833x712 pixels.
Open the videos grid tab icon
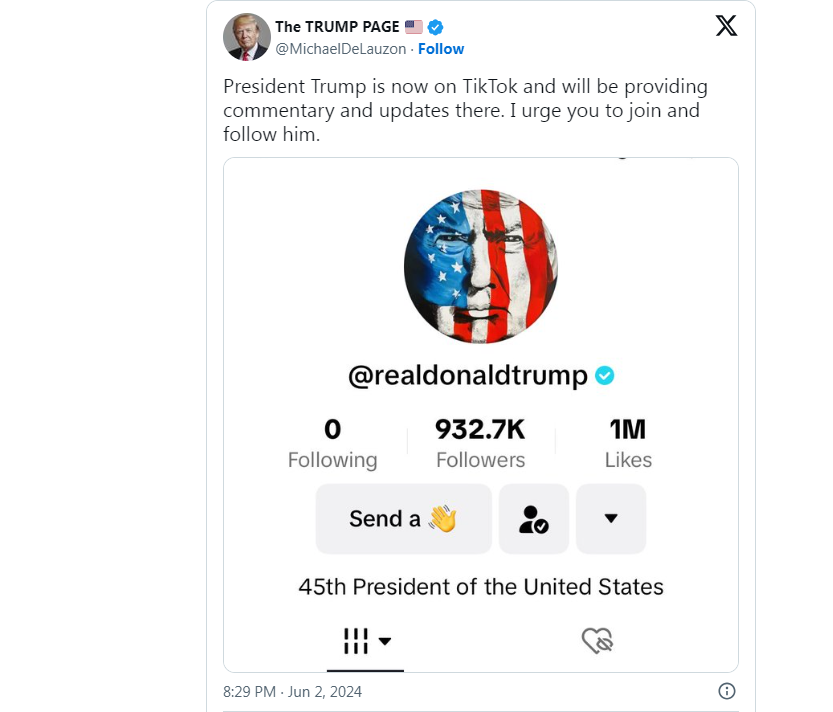point(356,640)
